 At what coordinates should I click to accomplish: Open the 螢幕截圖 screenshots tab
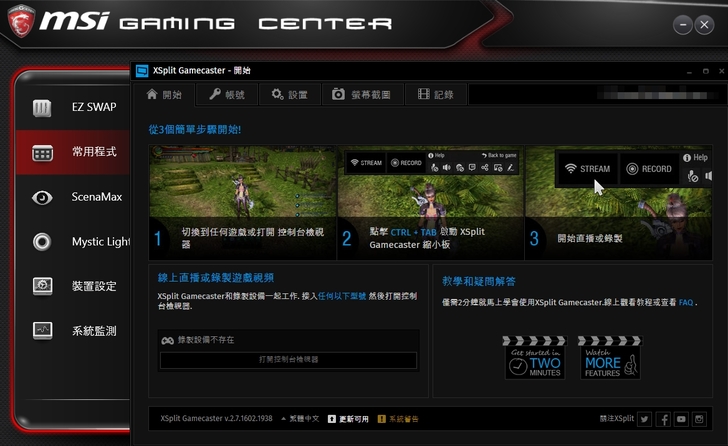tap(362, 95)
